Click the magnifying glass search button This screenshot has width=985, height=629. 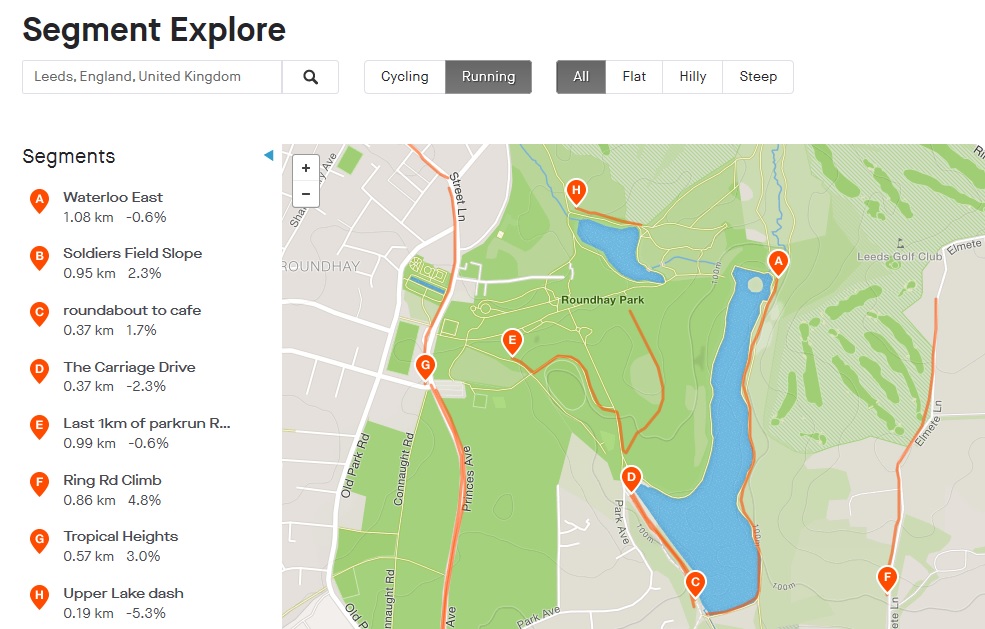click(310, 77)
